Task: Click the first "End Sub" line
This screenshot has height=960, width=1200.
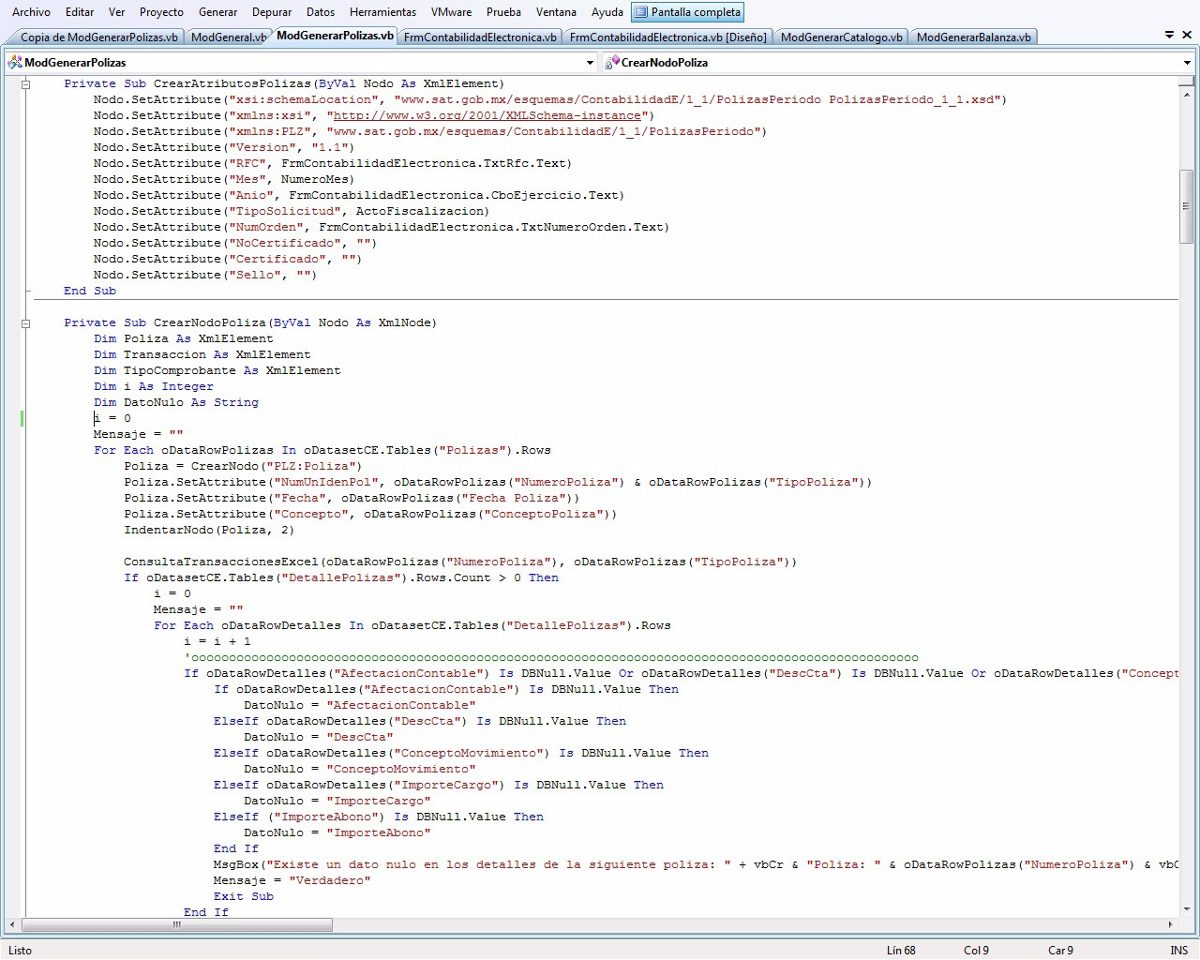Action: coord(90,291)
